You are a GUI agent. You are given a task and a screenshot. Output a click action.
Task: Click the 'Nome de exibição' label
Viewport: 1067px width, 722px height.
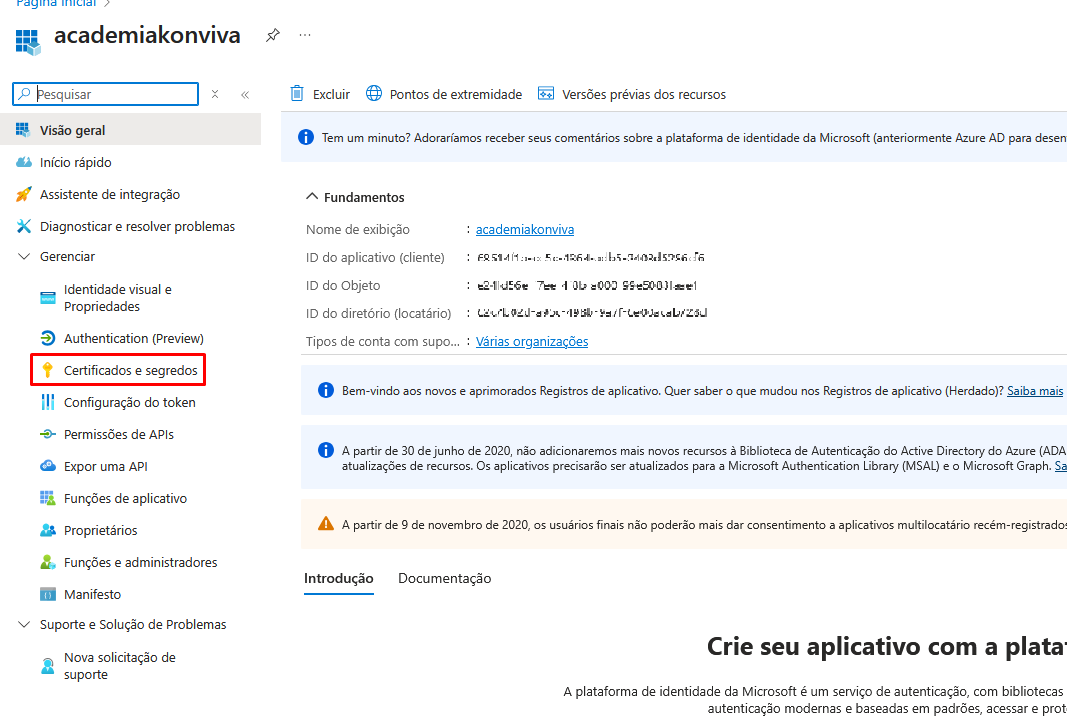coord(358,229)
